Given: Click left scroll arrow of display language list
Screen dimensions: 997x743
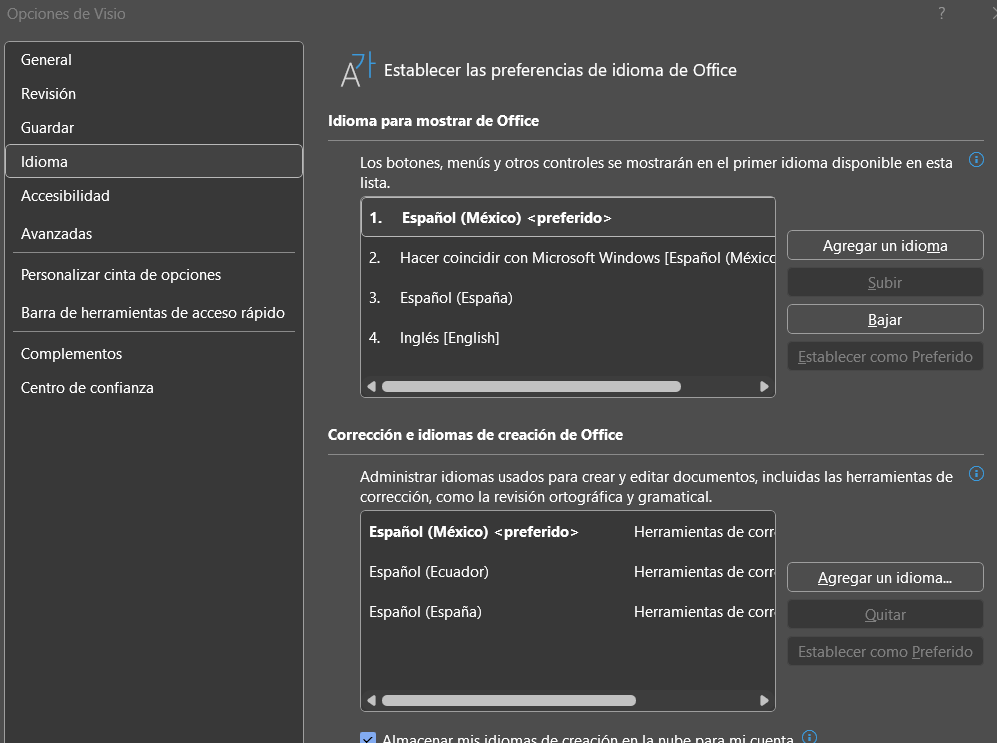Looking at the screenshot, I should (x=371, y=386).
